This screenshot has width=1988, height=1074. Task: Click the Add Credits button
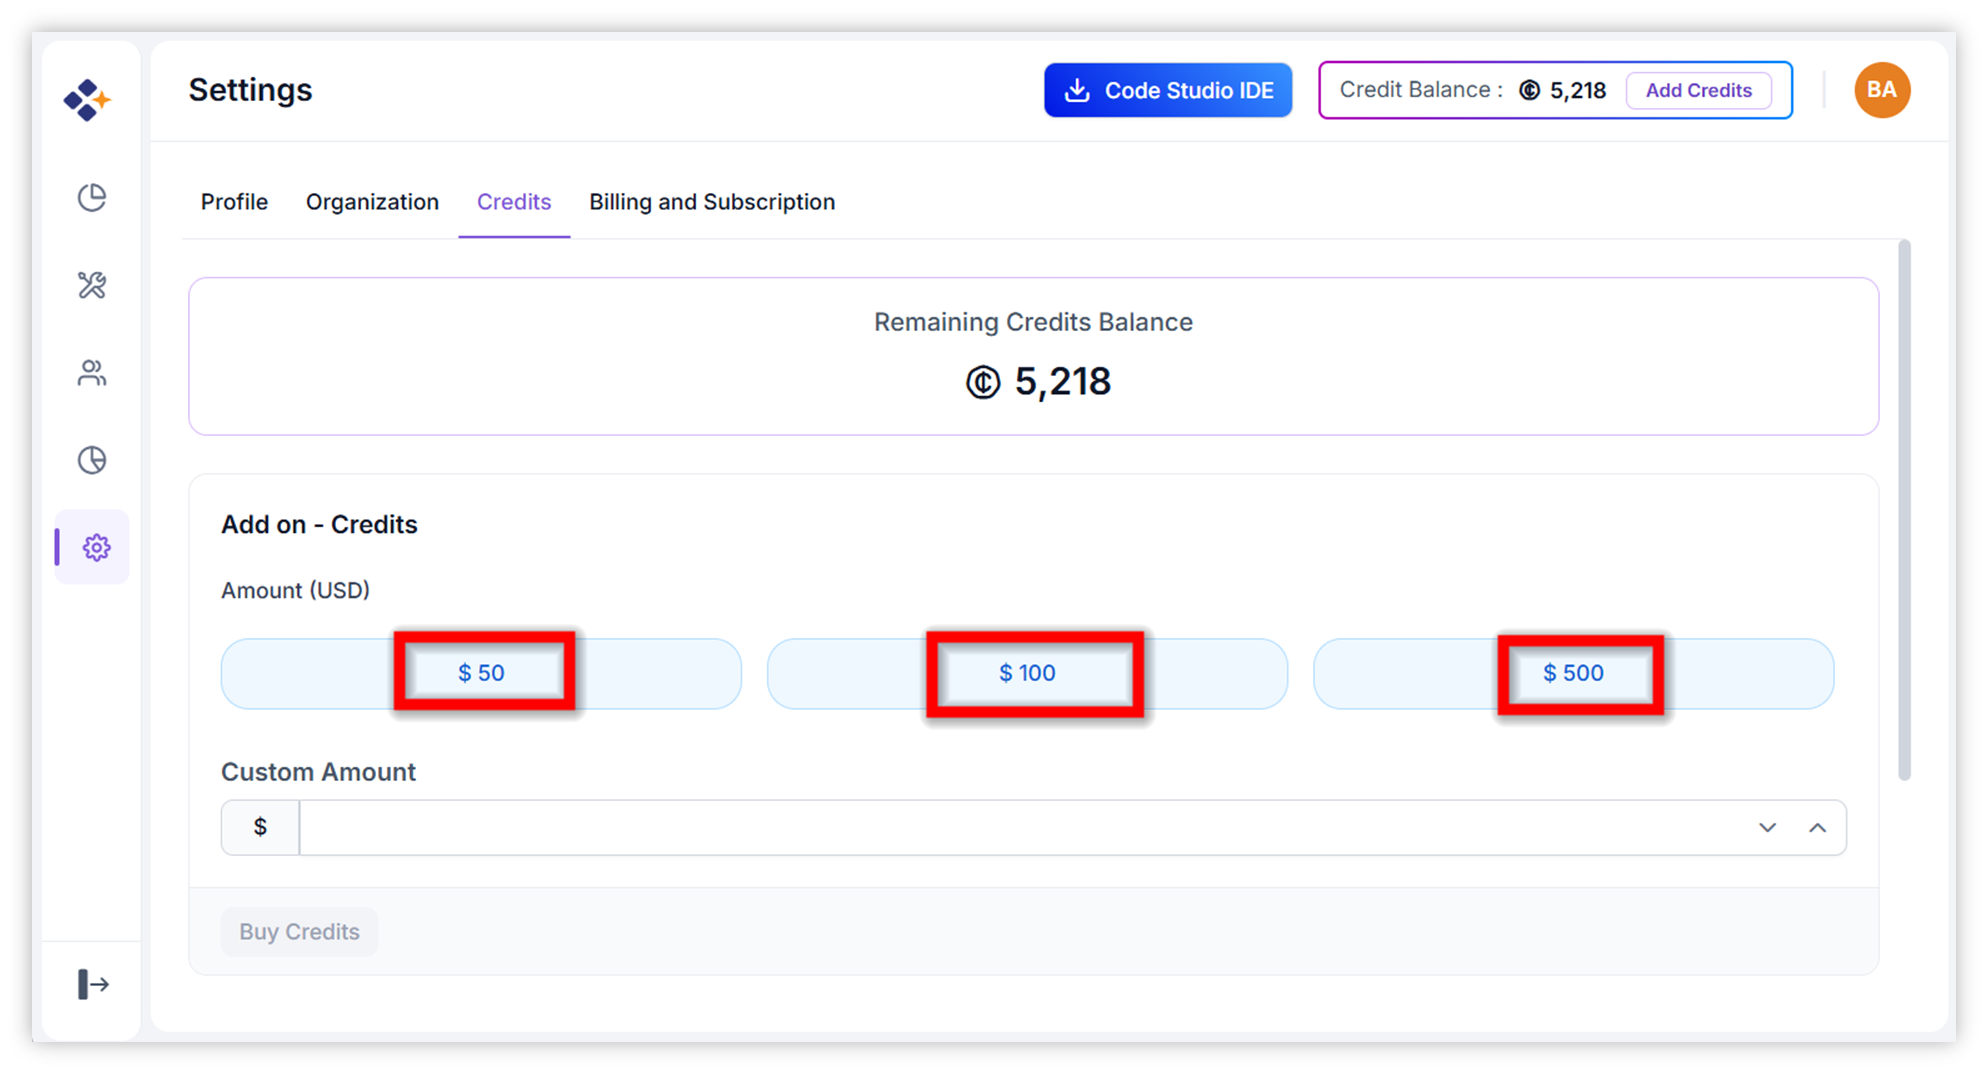click(1698, 90)
